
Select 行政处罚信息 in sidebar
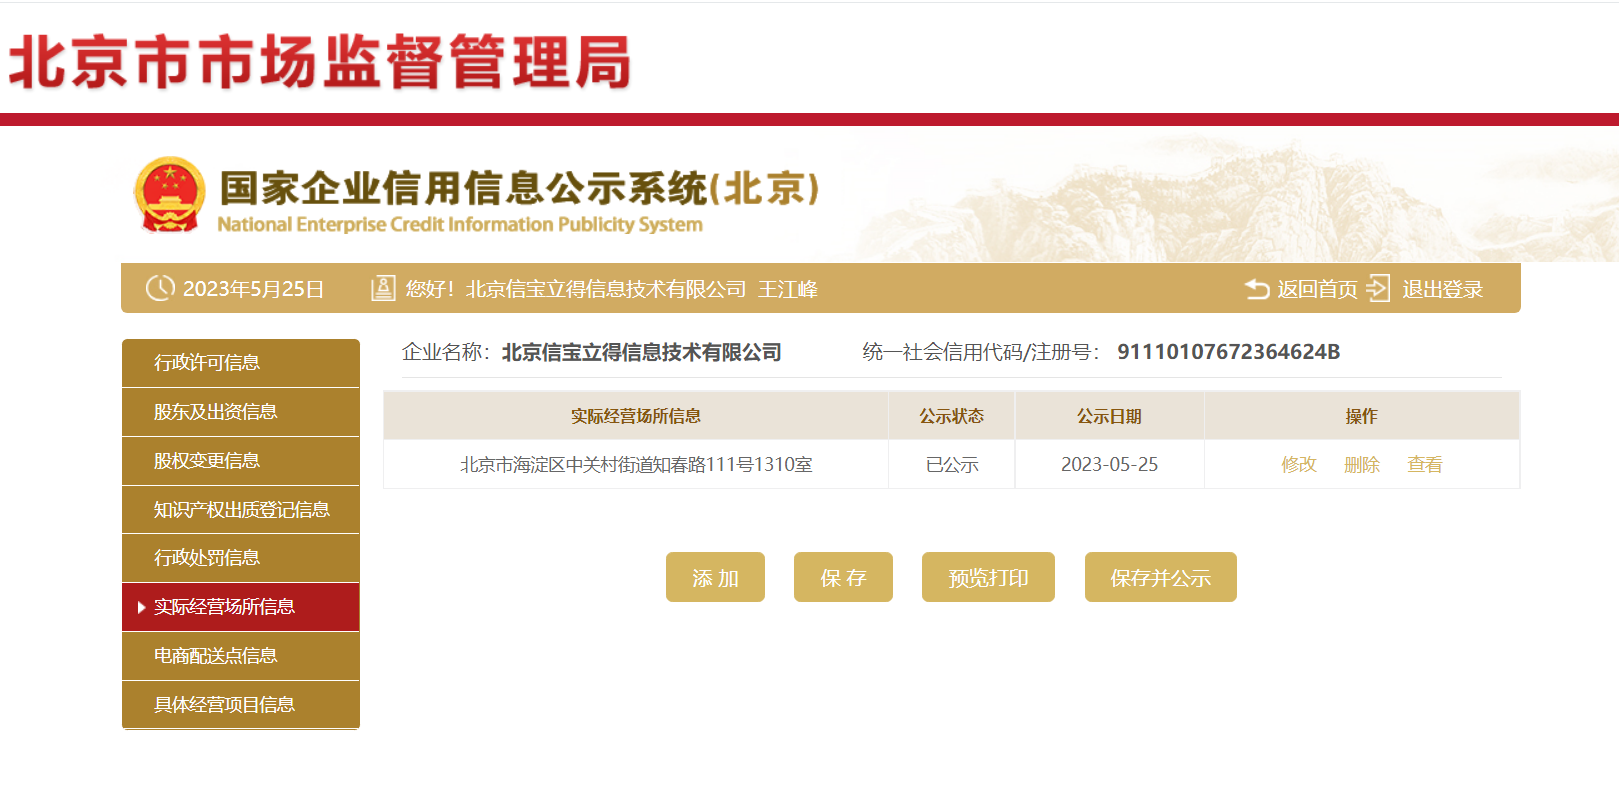click(241, 558)
